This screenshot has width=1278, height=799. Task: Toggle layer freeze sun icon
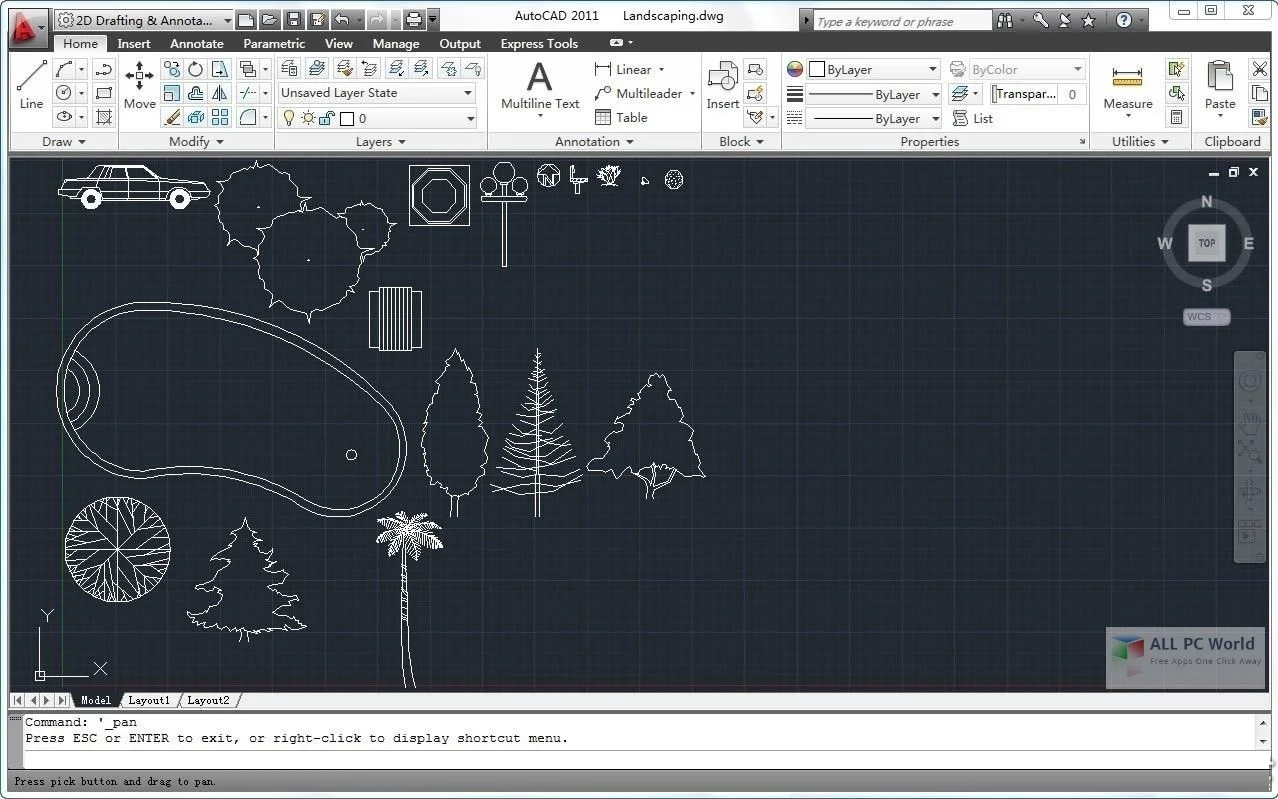click(308, 118)
